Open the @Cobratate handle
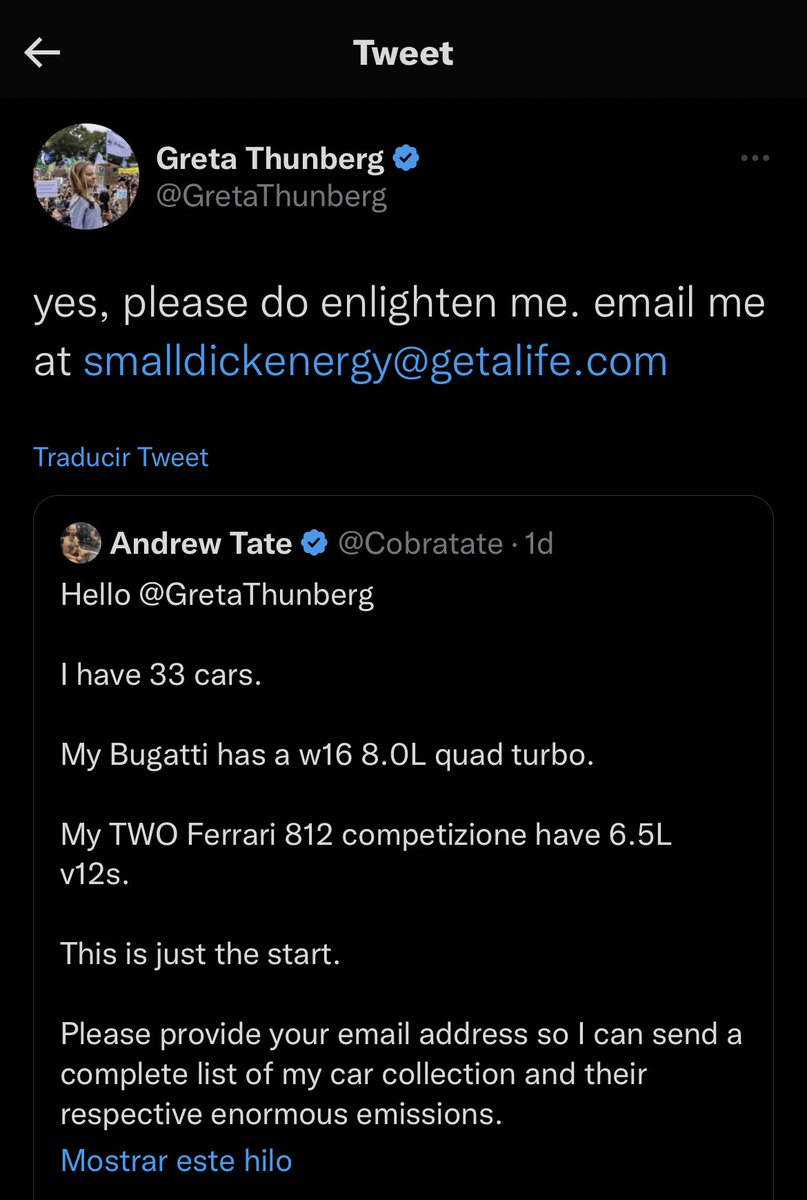Screen dimensions: 807x1200 tap(420, 543)
